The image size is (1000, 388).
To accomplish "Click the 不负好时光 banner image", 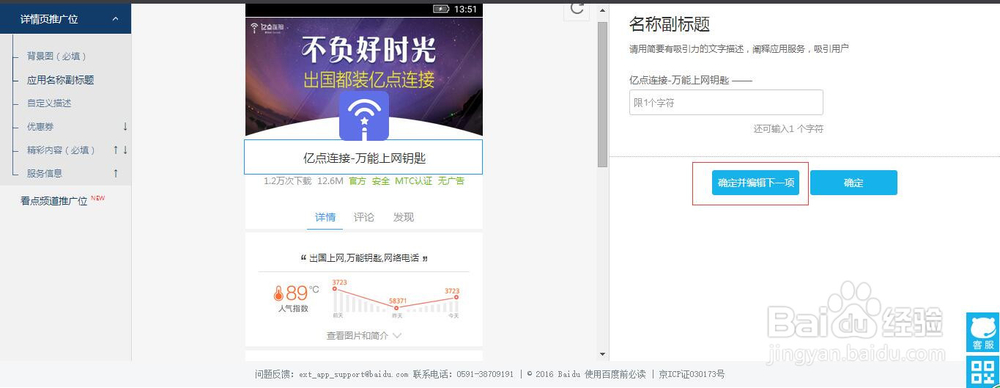I will tap(364, 76).
